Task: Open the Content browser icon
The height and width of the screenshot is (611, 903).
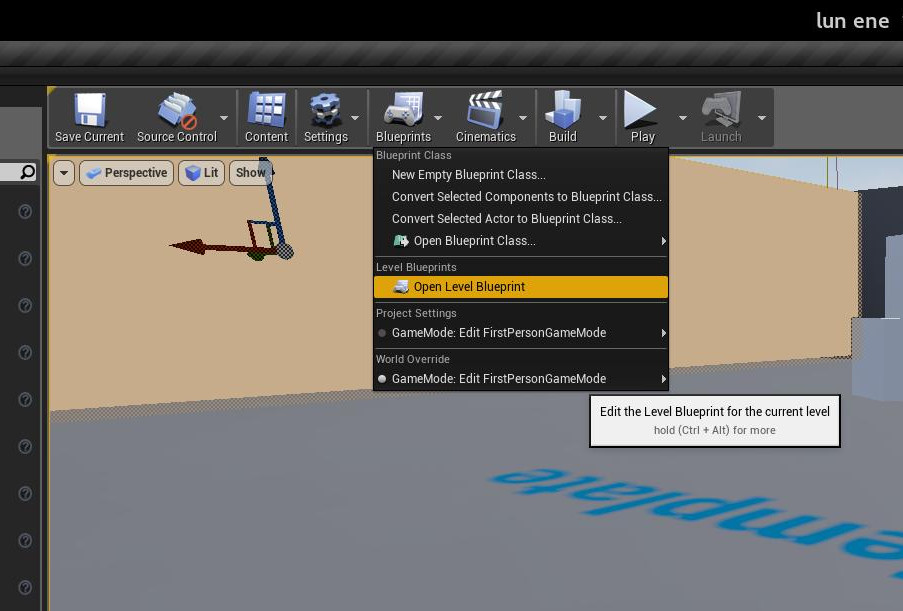Action: coord(266,110)
